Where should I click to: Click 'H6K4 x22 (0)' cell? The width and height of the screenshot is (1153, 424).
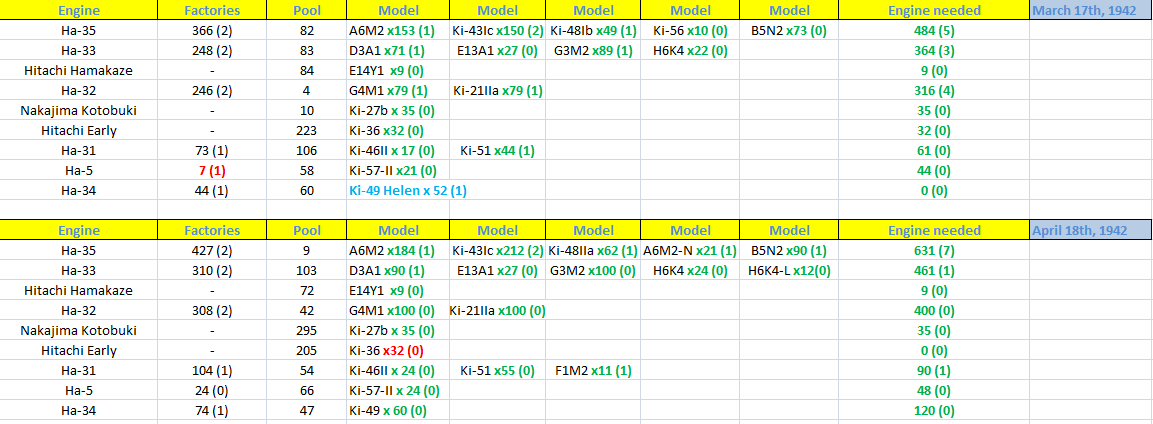(x=690, y=51)
